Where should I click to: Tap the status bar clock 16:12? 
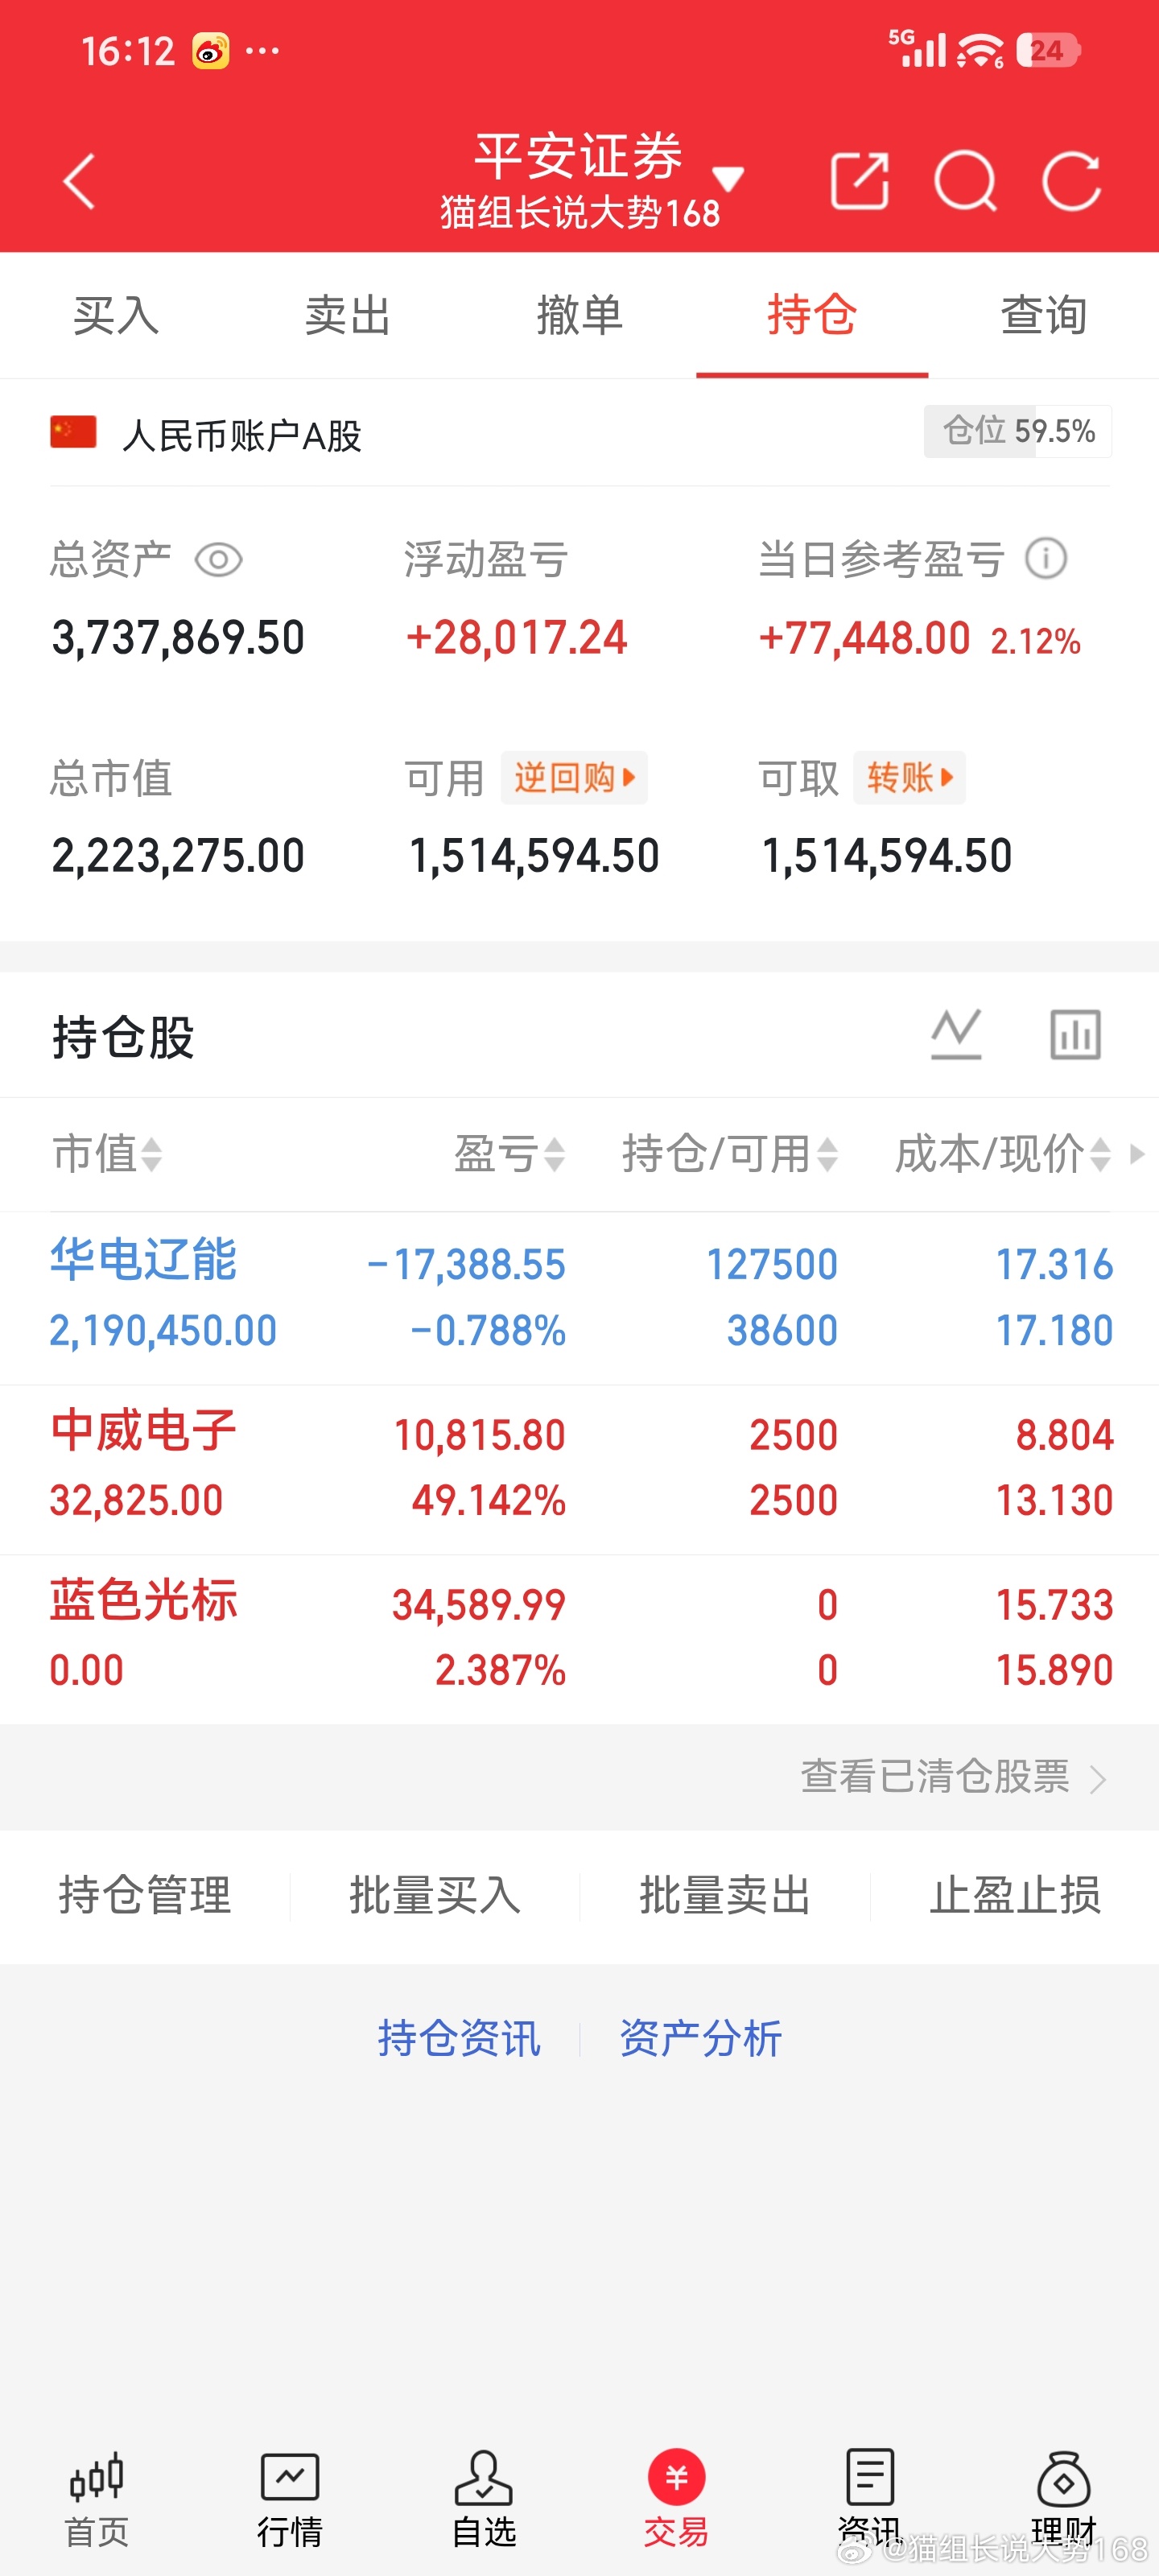[x=128, y=51]
